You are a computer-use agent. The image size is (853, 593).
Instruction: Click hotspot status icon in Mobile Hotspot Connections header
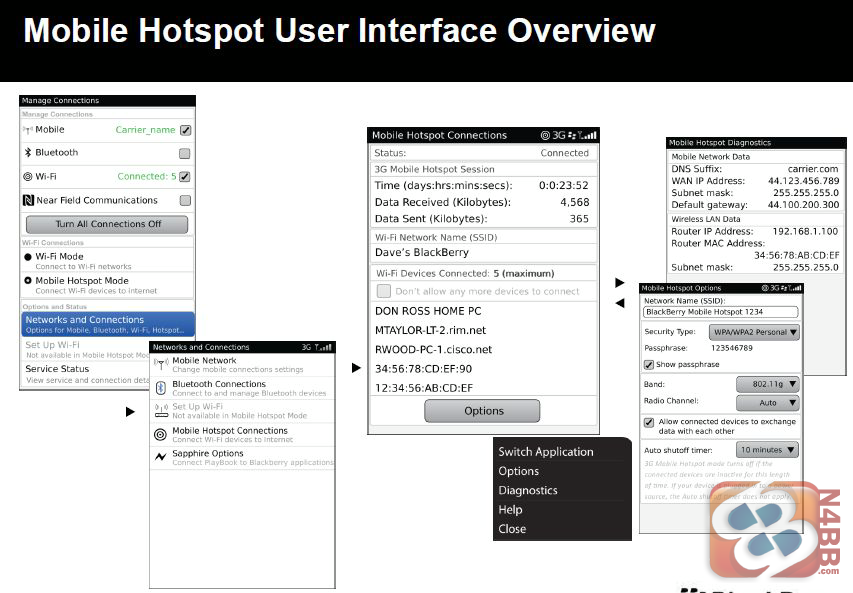coord(545,135)
